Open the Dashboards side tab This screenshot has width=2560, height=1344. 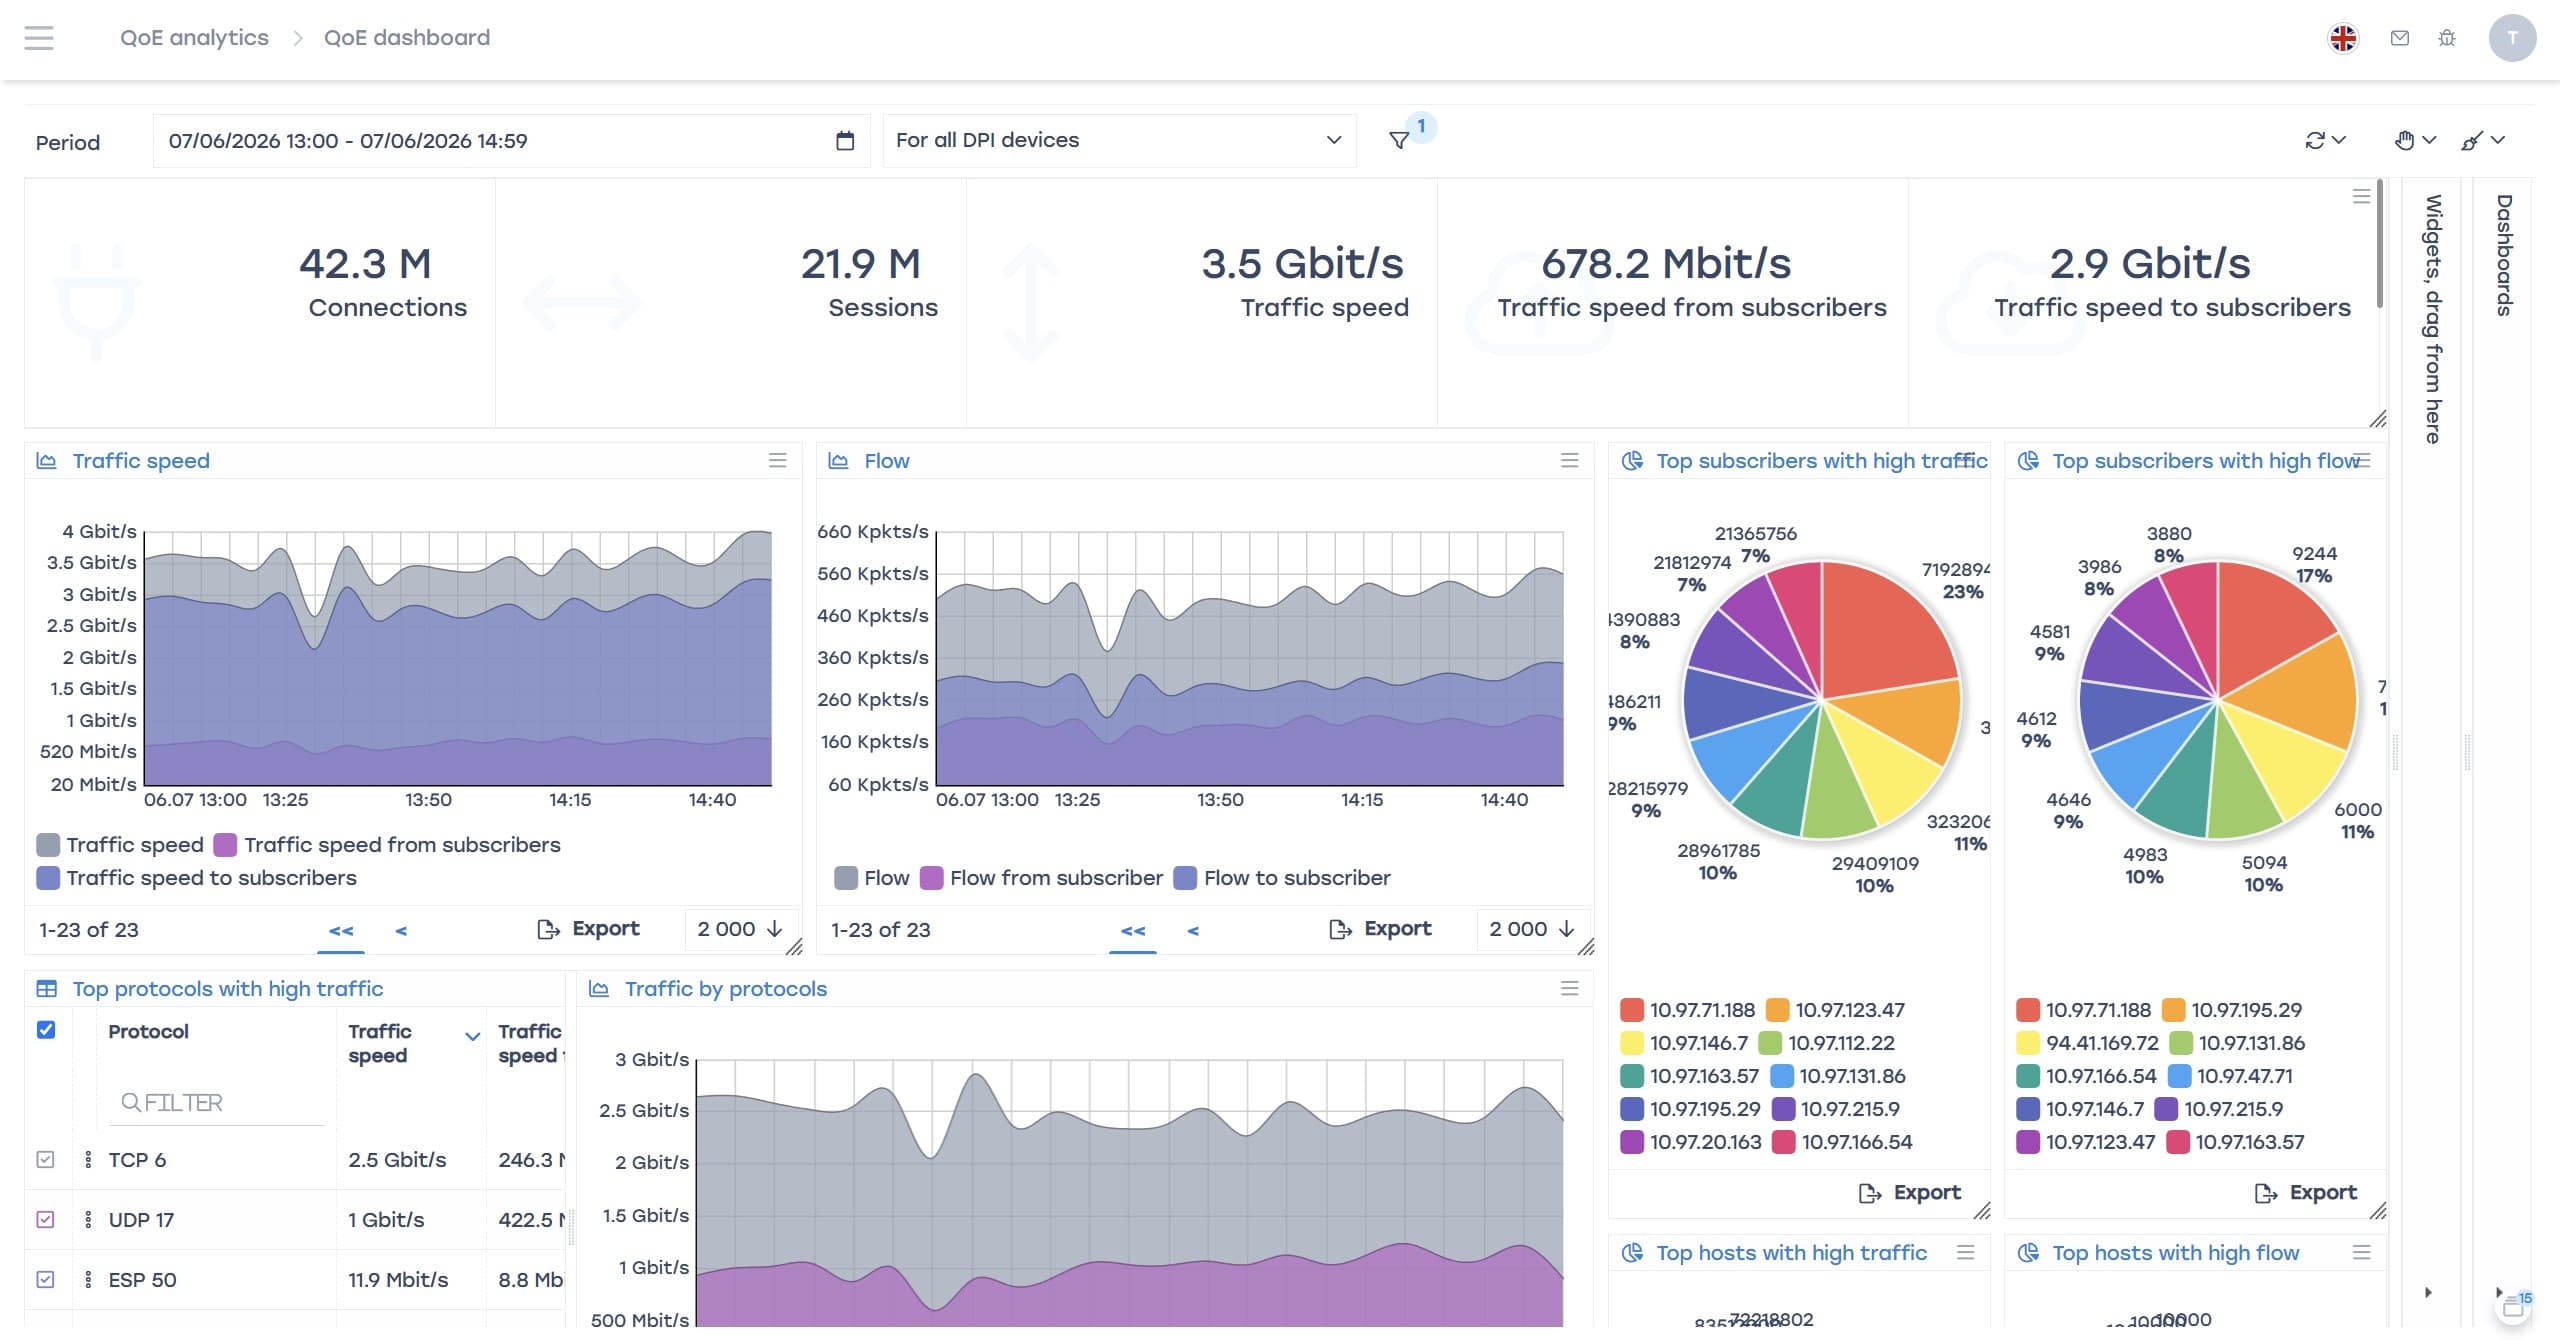click(2504, 255)
